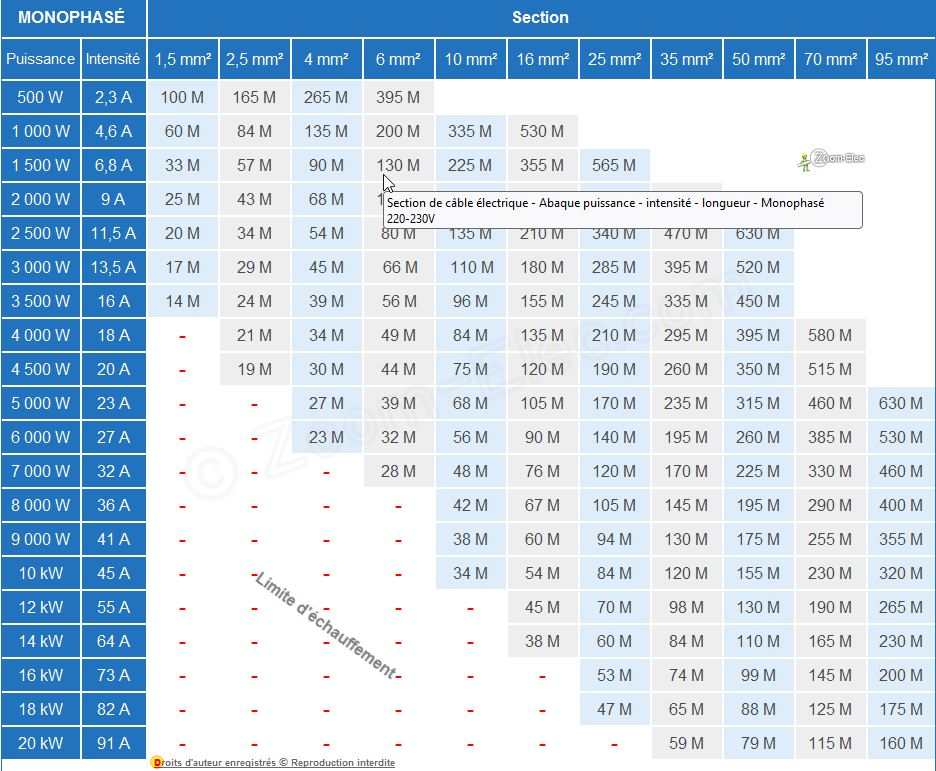936x771 pixels.
Task: Select the 580 M length cell
Action: point(830,335)
